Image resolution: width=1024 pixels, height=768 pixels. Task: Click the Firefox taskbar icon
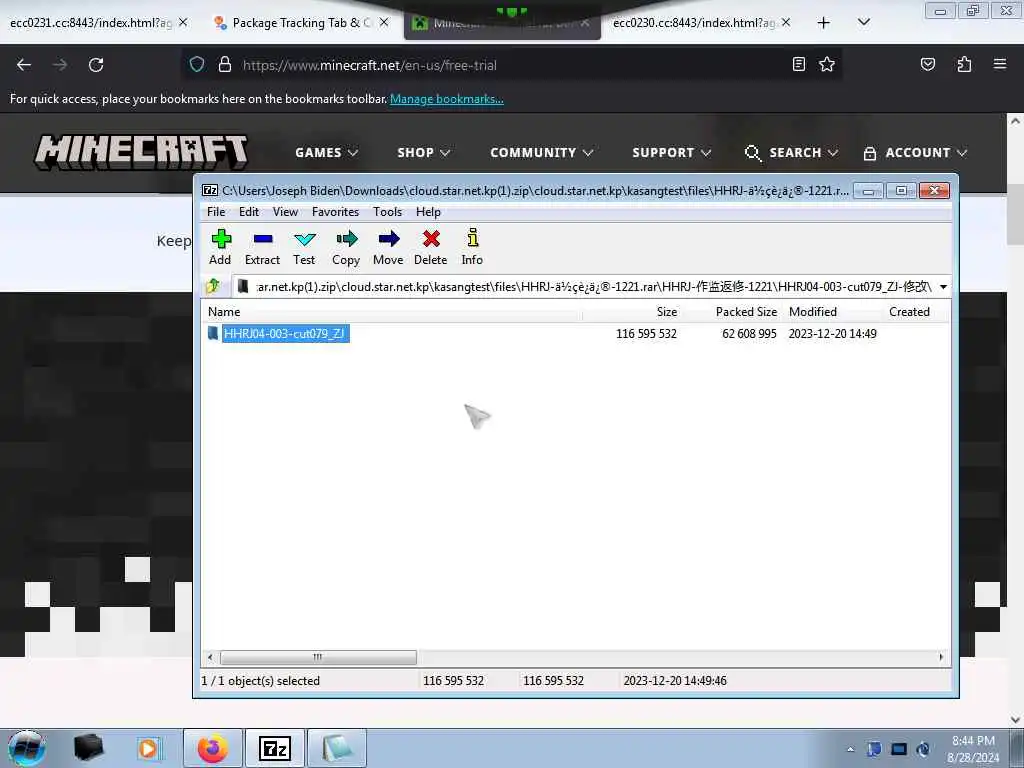coord(212,748)
